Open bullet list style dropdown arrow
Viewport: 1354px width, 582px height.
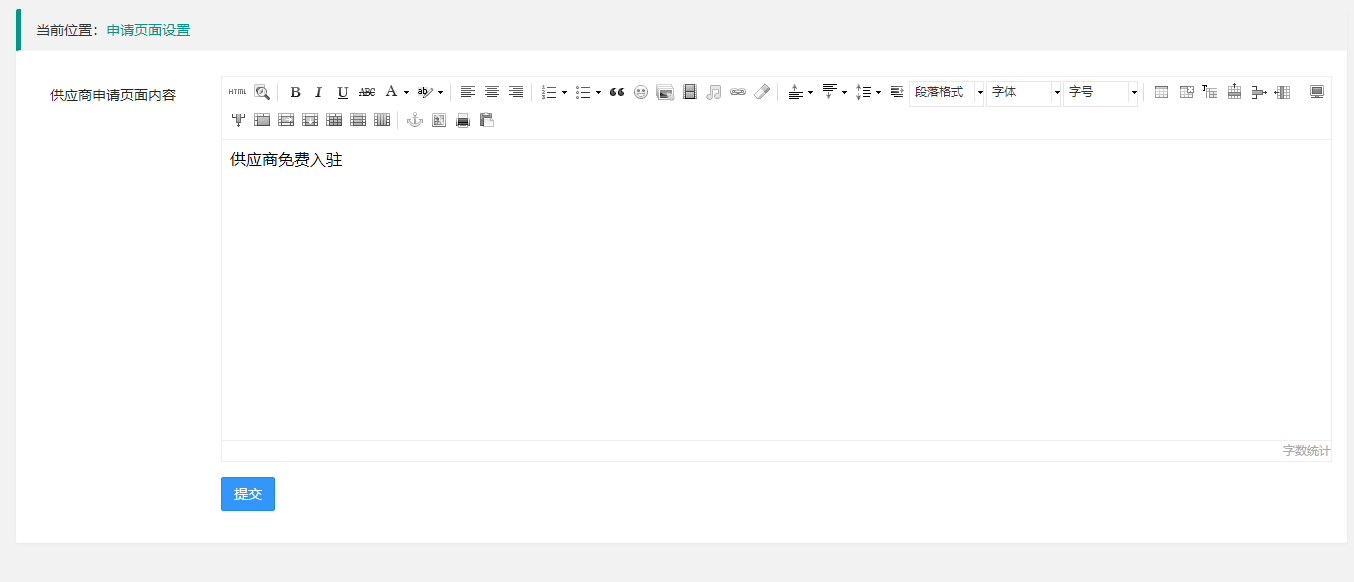click(599, 92)
